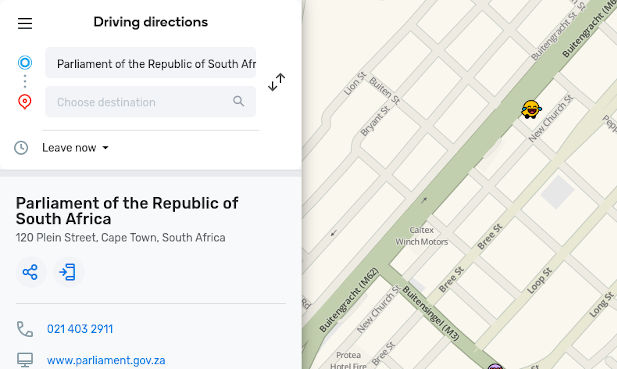
Task: Click the clock icon beside Leave now
Action: [x=21, y=148]
